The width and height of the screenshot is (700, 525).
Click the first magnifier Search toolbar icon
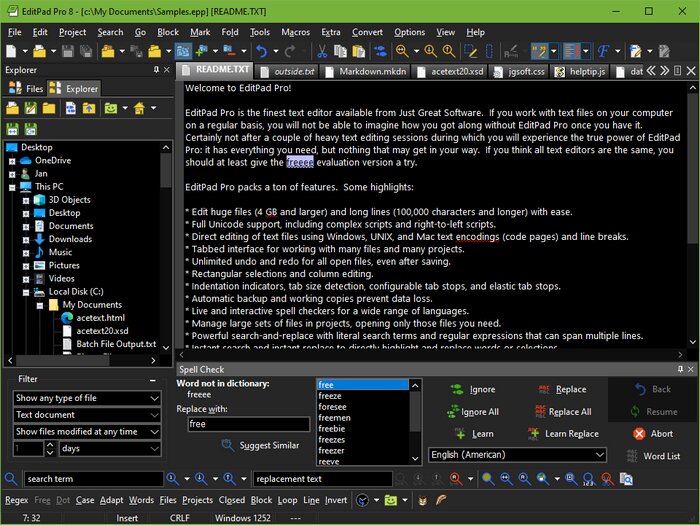402,51
